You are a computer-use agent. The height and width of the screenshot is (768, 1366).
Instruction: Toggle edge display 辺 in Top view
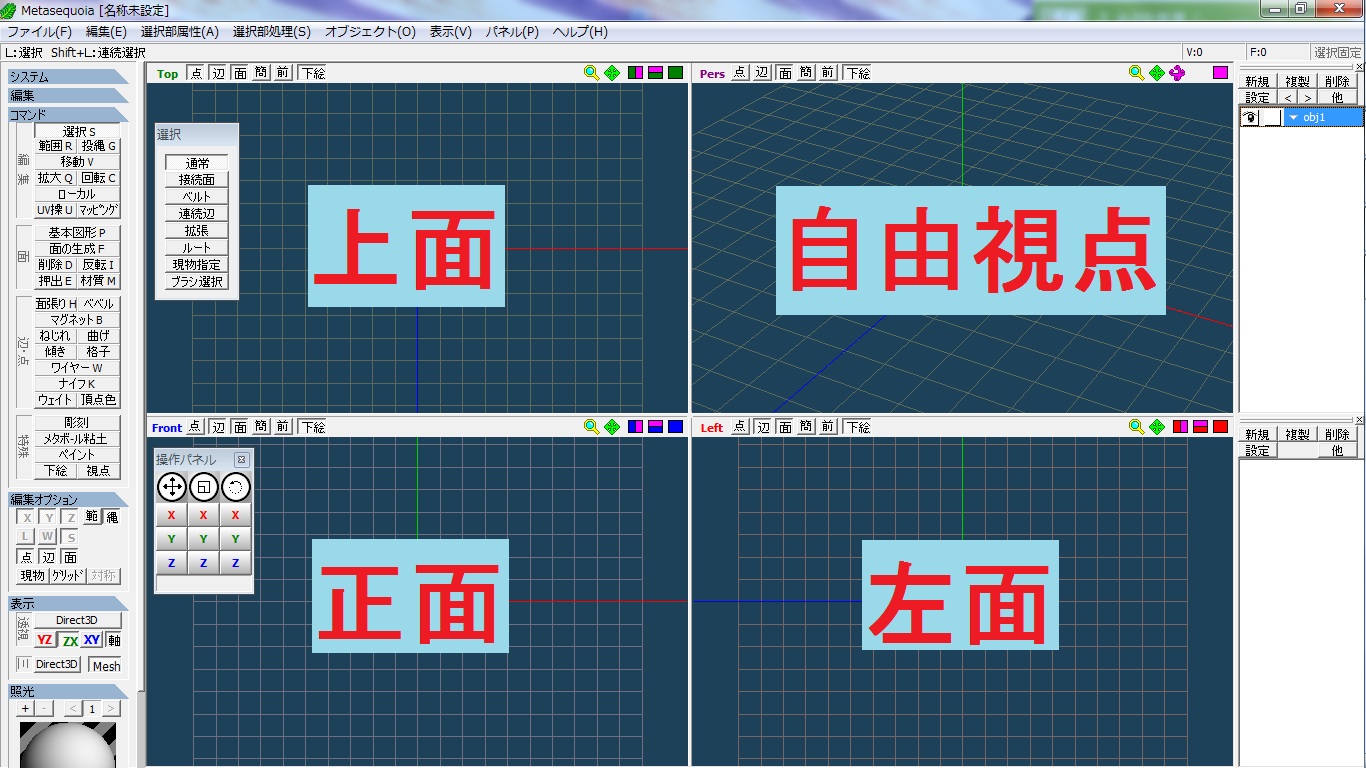click(x=218, y=73)
